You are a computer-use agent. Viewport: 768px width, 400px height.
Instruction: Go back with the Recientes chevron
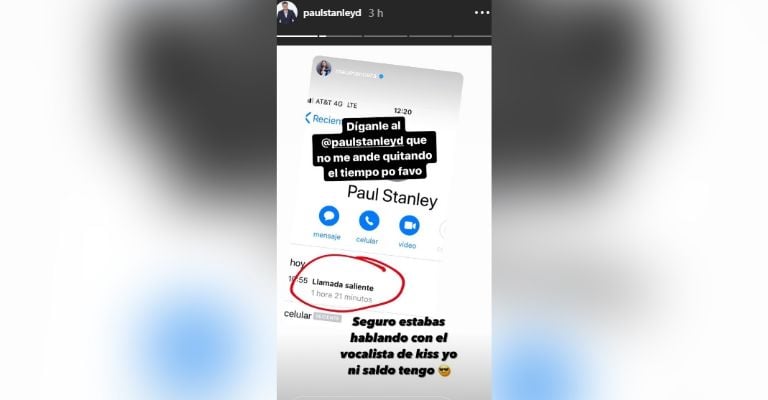[x=308, y=118]
